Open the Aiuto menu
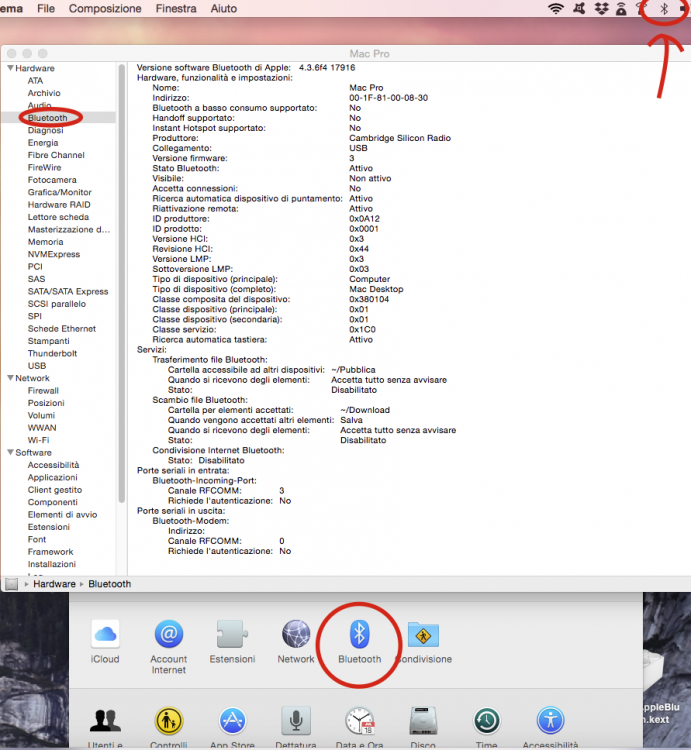This screenshot has height=750, width=691. tap(224, 9)
